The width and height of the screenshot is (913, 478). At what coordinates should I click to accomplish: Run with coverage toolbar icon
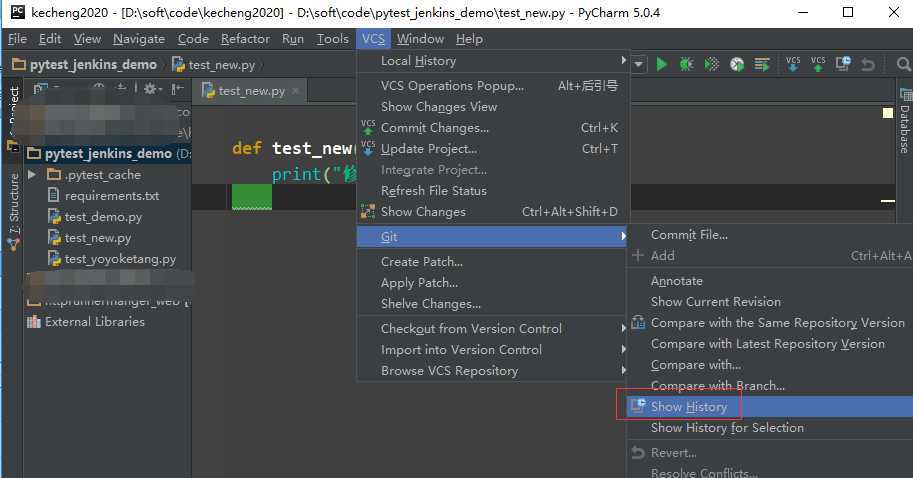[712, 64]
